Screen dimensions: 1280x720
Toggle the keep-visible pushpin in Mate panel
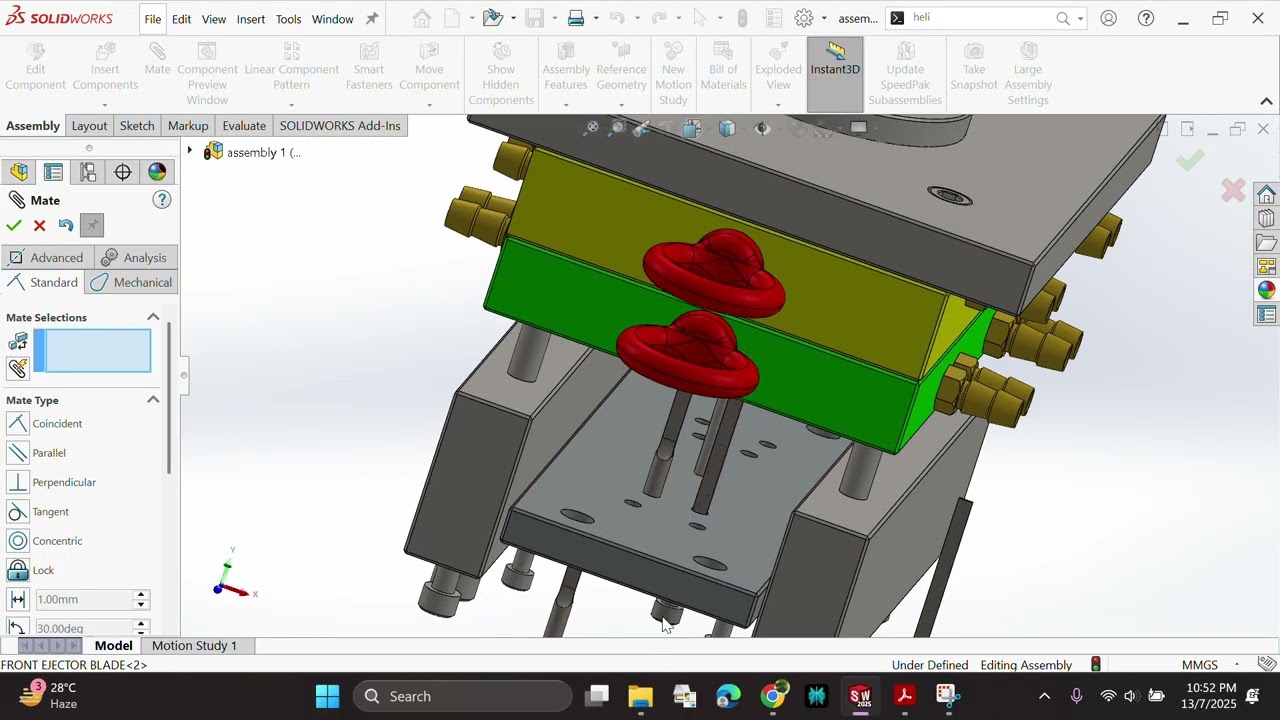[92, 226]
